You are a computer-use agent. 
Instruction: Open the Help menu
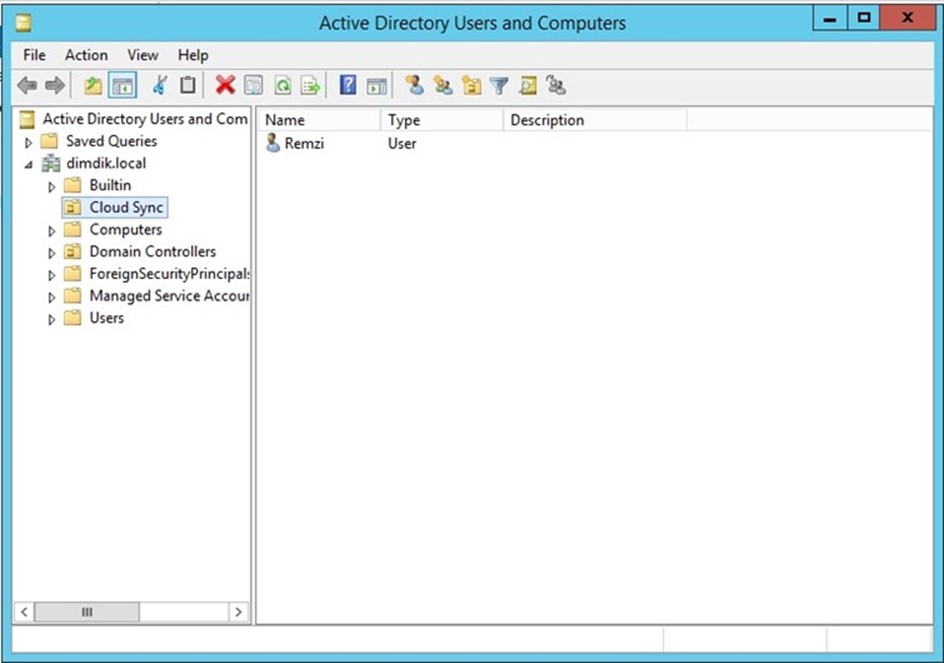point(193,55)
